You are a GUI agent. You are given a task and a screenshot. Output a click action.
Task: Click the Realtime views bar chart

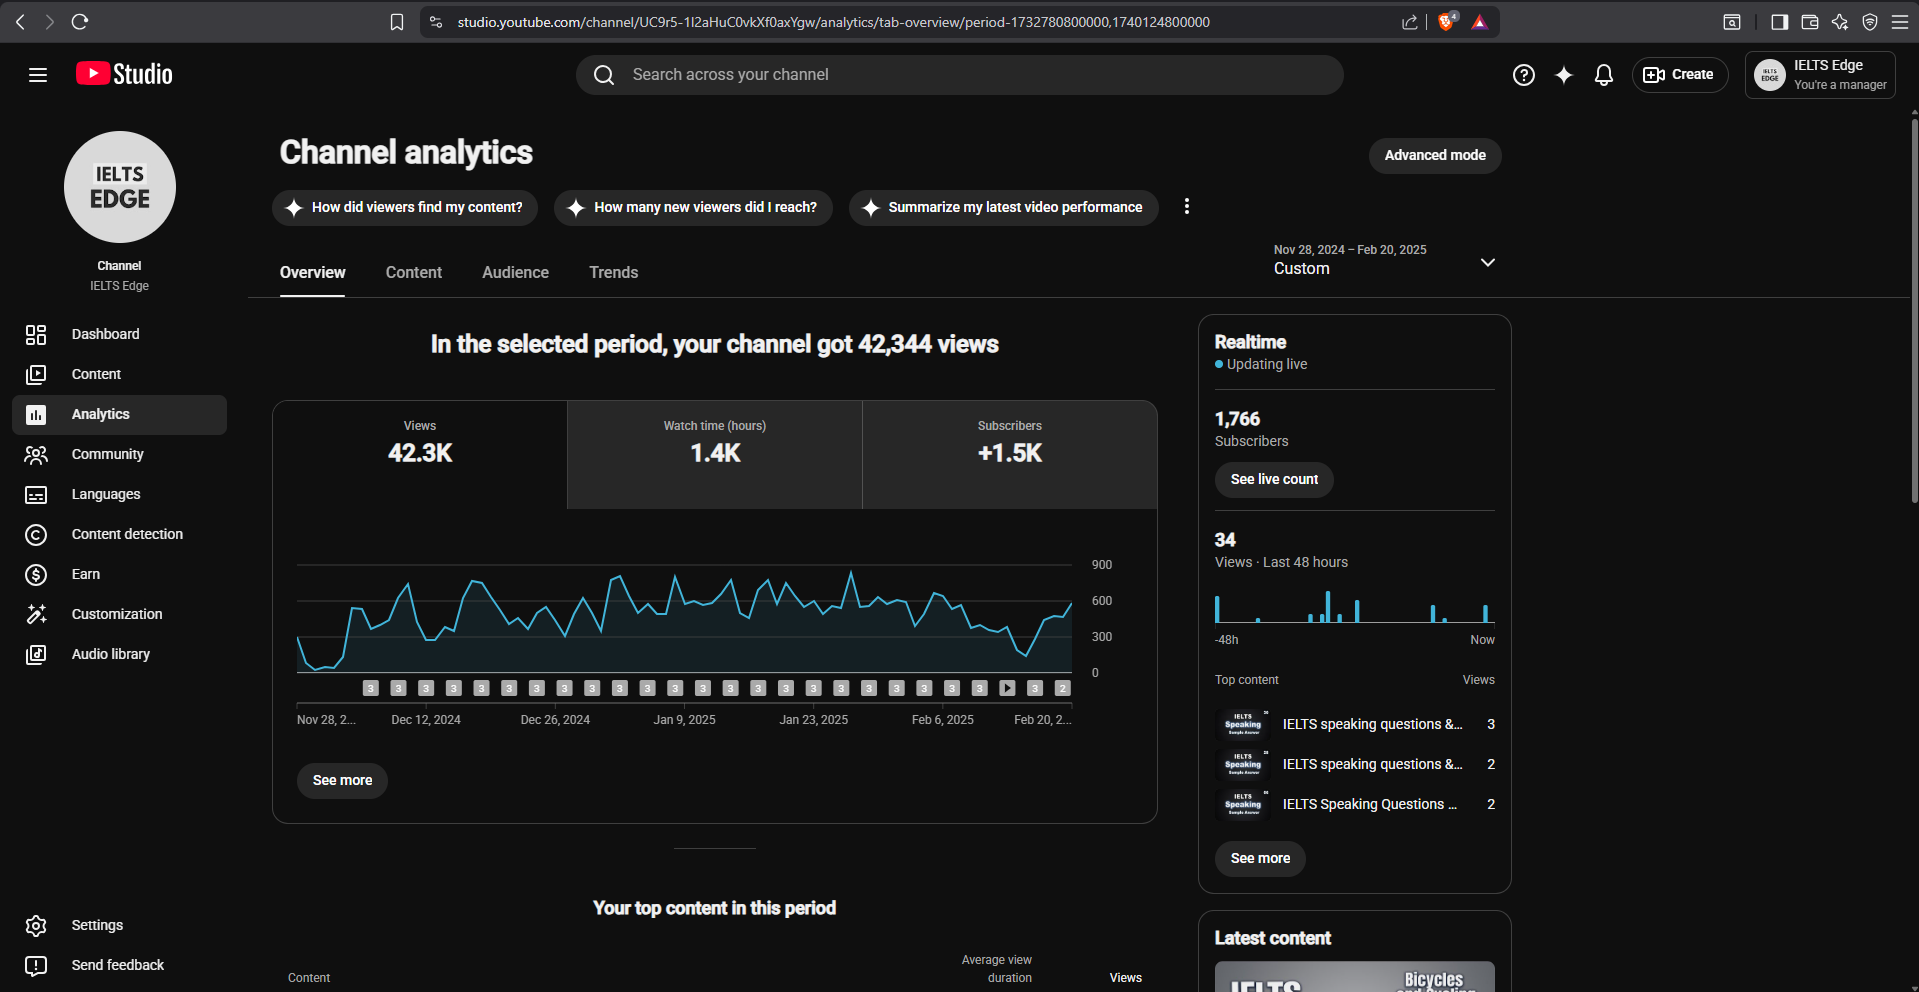point(1355,607)
